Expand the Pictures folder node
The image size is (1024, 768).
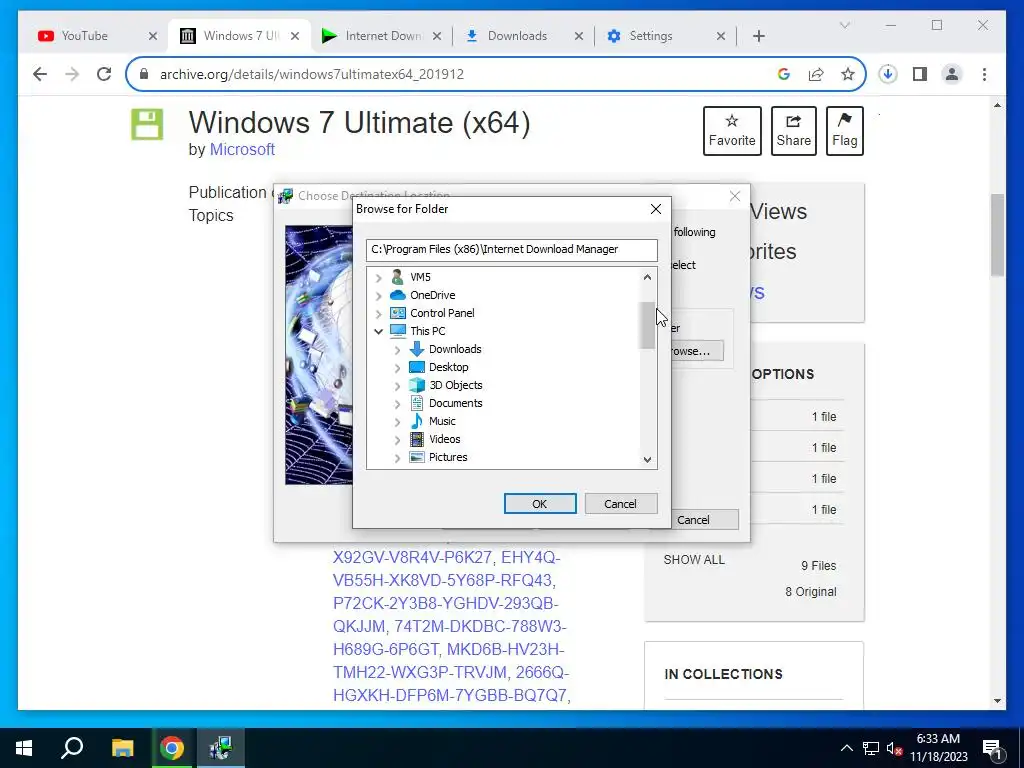tap(397, 458)
